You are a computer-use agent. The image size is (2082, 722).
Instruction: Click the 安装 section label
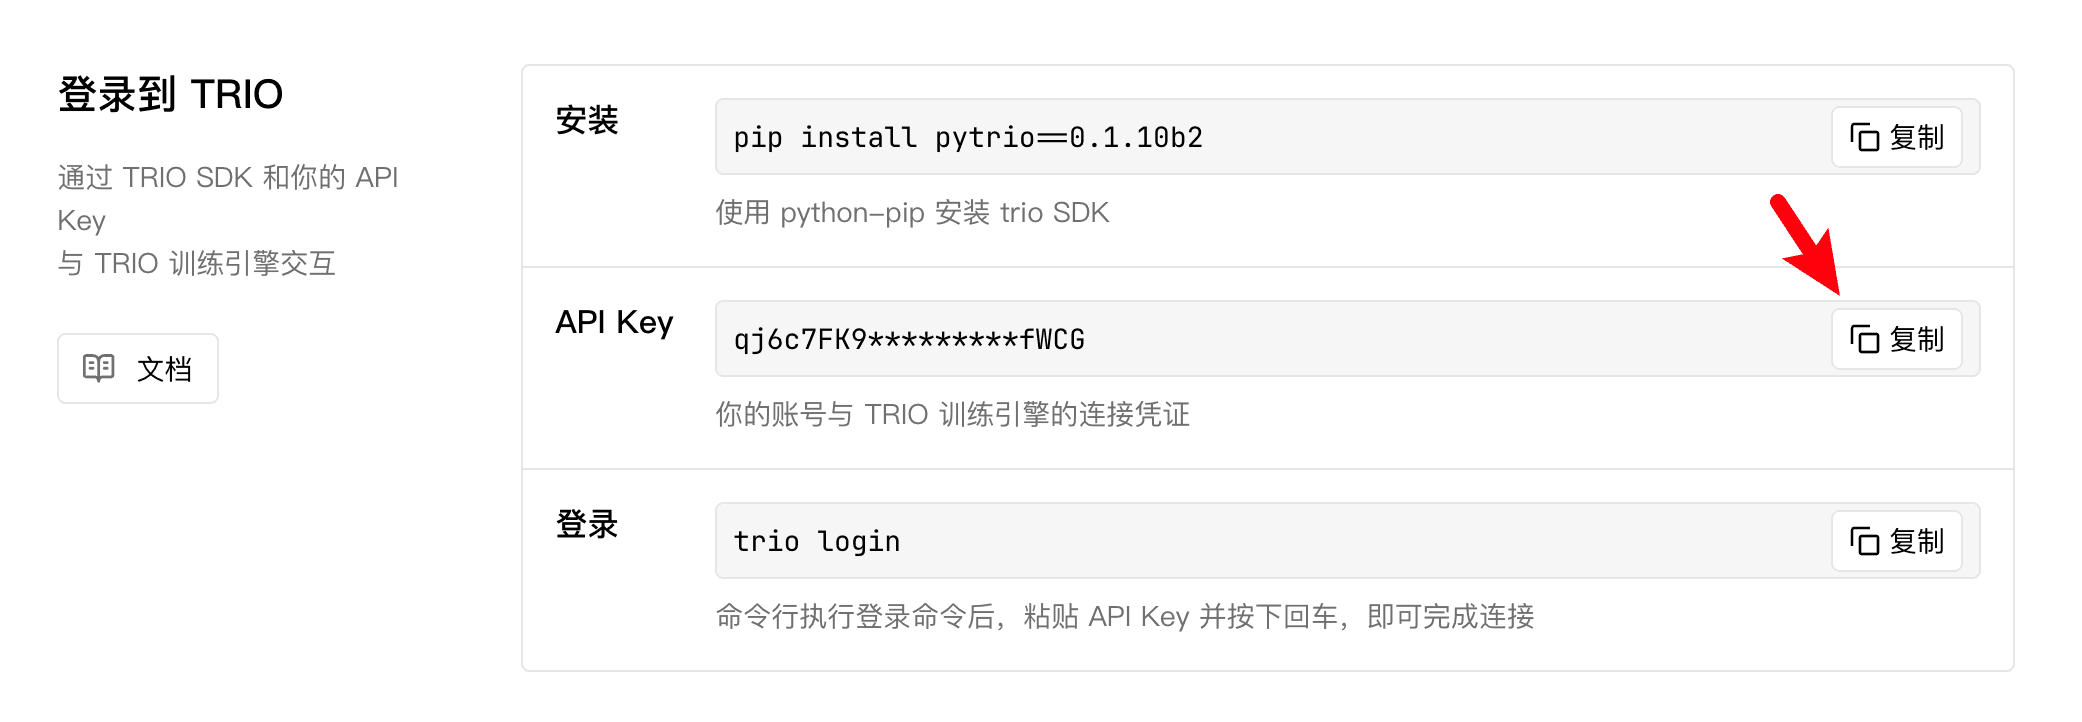click(x=587, y=121)
